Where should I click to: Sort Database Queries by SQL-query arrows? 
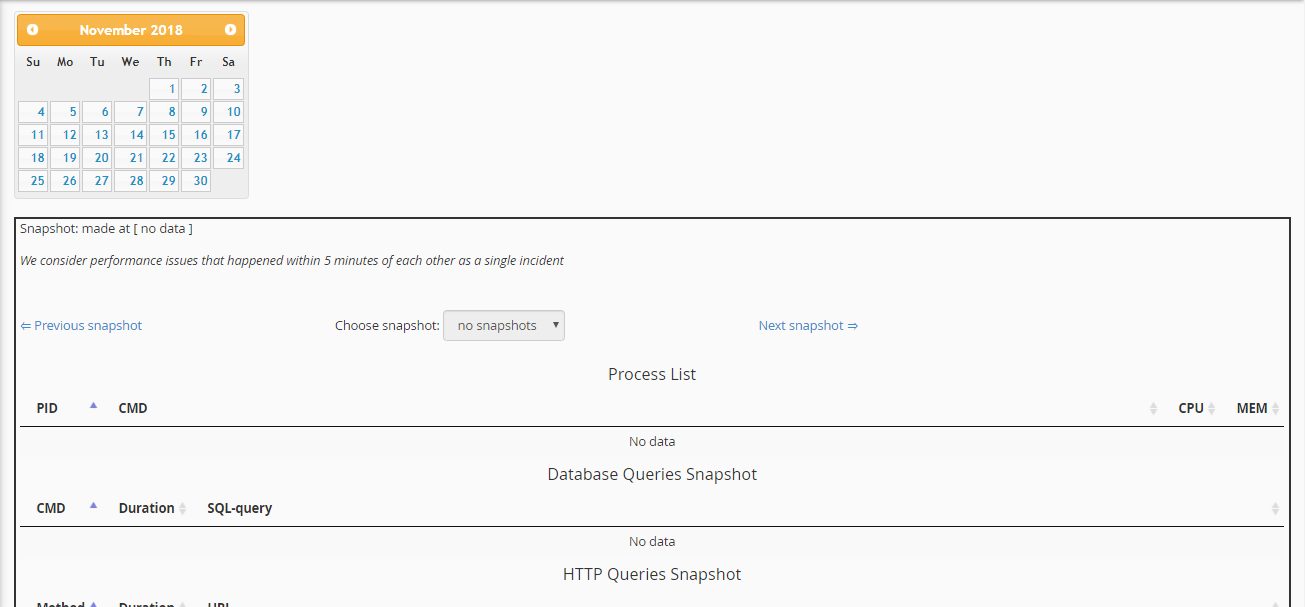(x=1275, y=508)
